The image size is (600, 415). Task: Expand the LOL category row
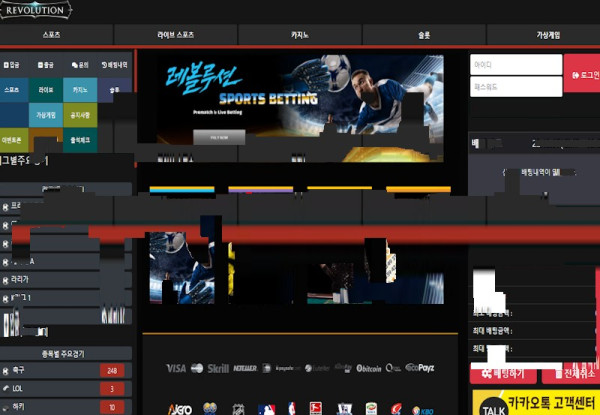coord(65,389)
